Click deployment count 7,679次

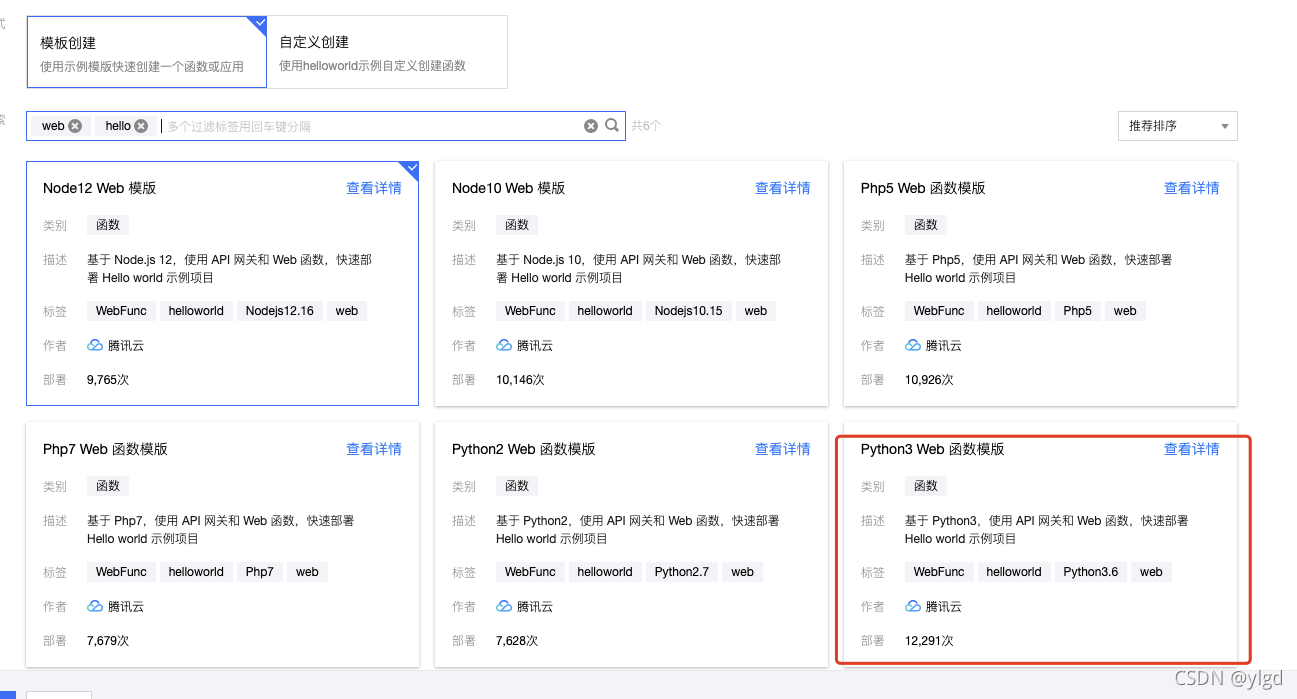pos(108,641)
